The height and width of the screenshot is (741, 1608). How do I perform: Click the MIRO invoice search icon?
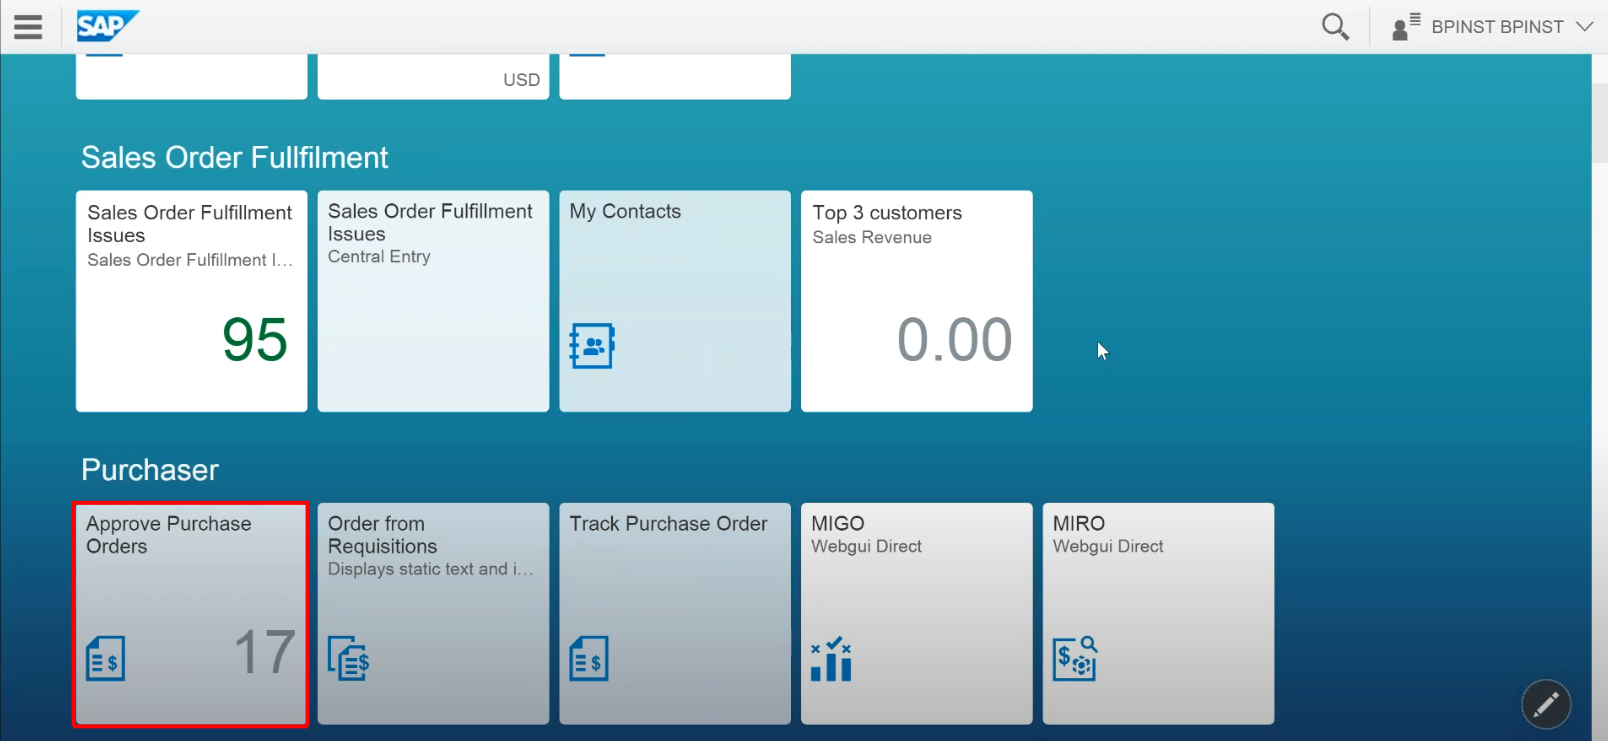coord(1075,659)
